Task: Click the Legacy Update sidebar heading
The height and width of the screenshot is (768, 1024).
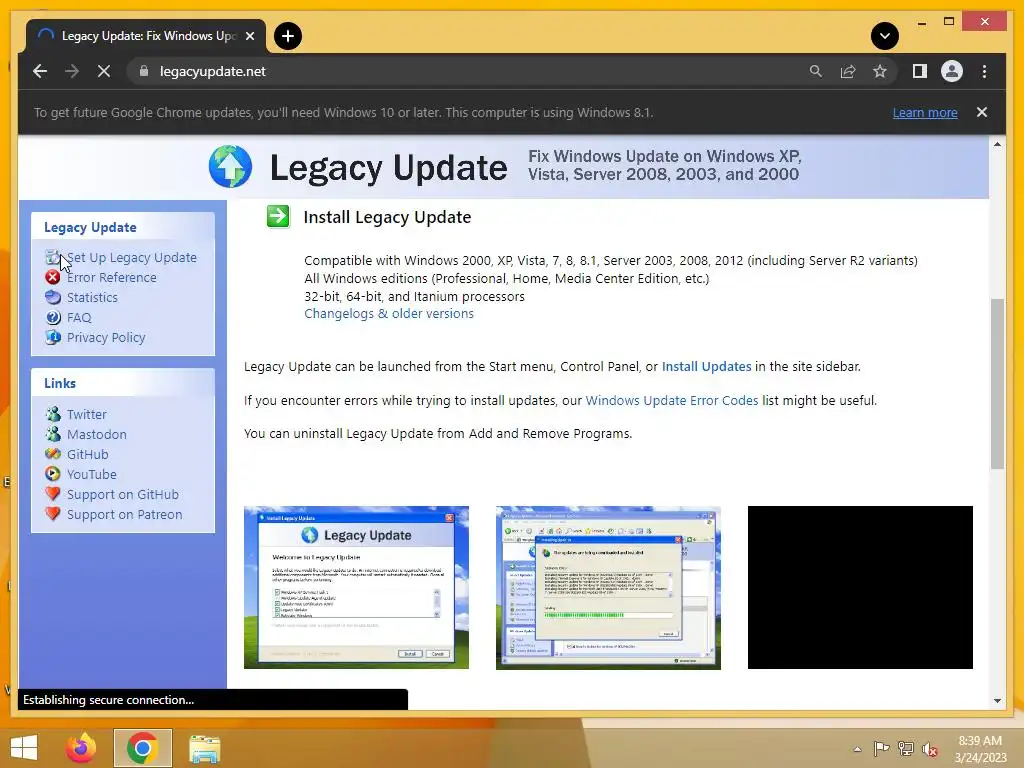Action: (x=90, y=227)
